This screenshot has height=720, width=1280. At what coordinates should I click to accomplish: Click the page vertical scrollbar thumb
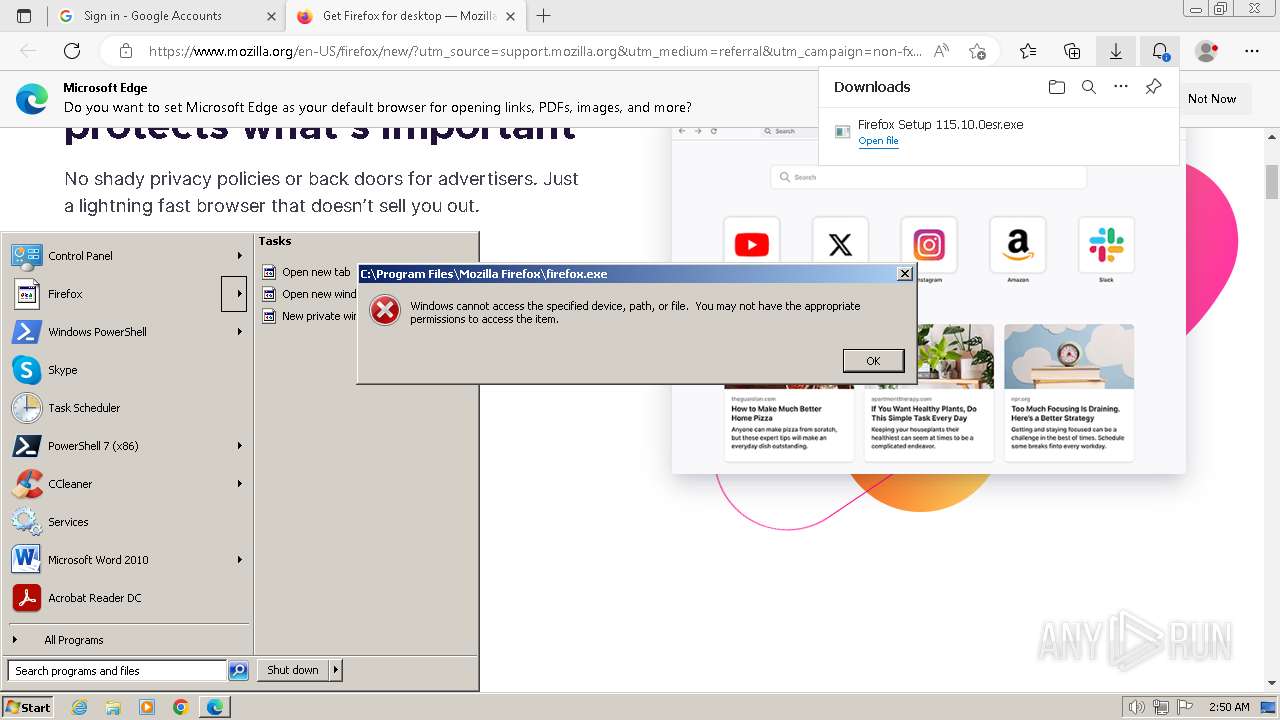point(1272,182)
